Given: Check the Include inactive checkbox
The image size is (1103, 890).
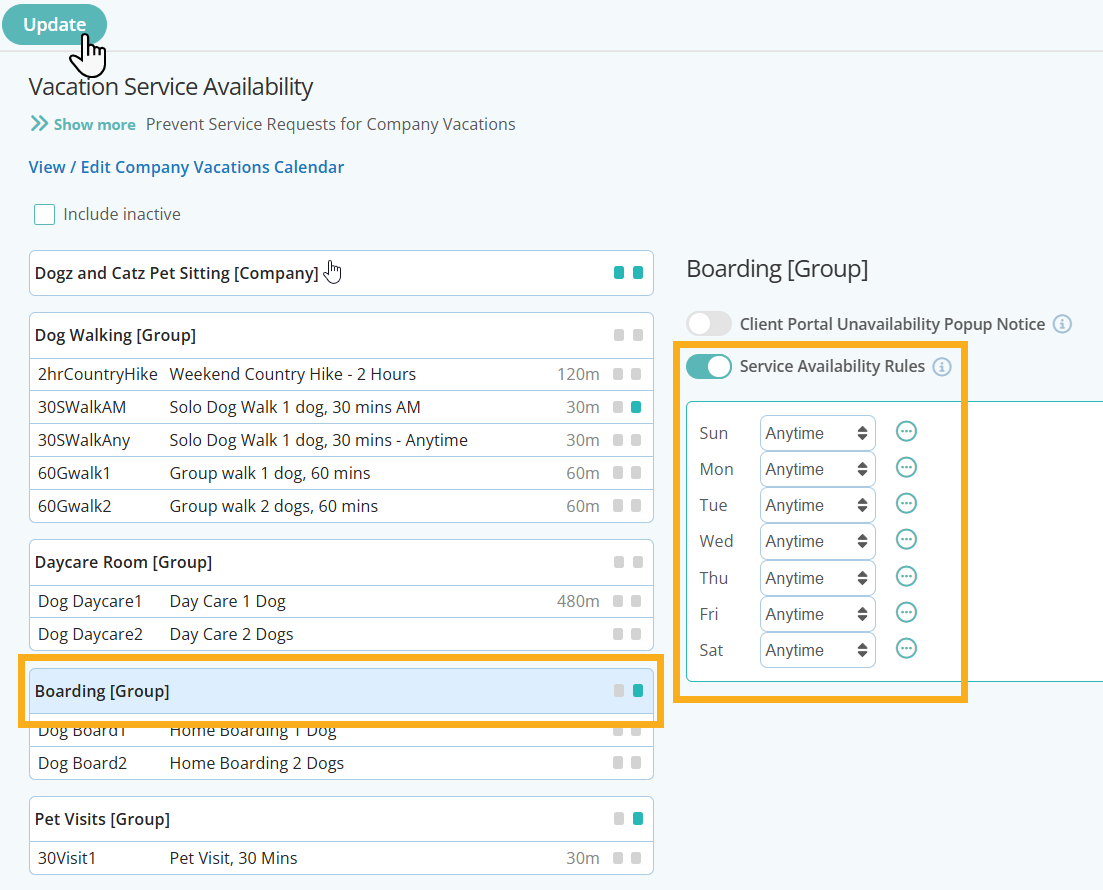Looking at the screenshot, I should [x=44, y=214].
